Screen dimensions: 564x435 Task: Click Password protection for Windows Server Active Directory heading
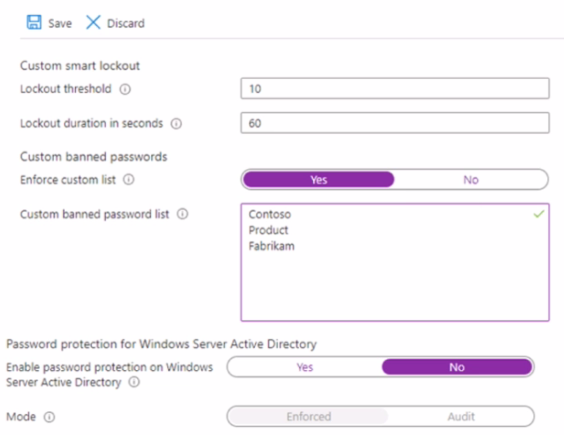pyautogui.click(x=162, y=344)
